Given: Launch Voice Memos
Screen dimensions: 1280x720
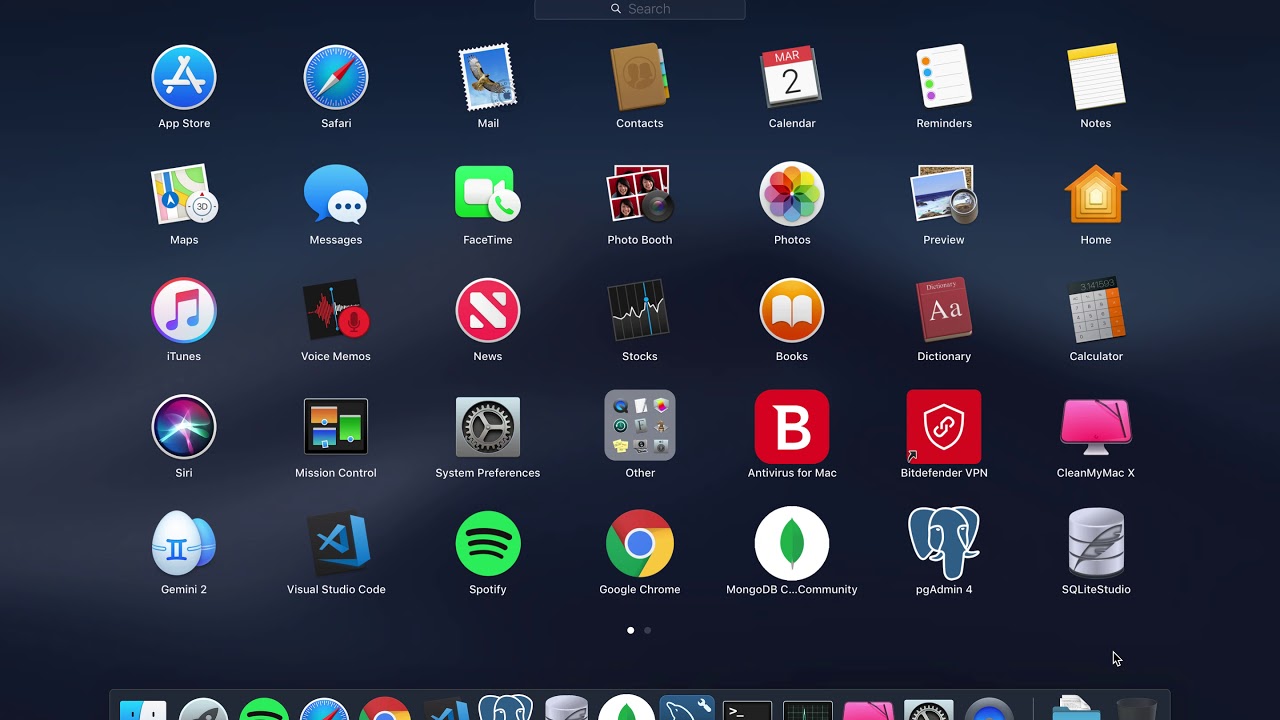Looking at the screenshot, I should (x=336, y=310).
